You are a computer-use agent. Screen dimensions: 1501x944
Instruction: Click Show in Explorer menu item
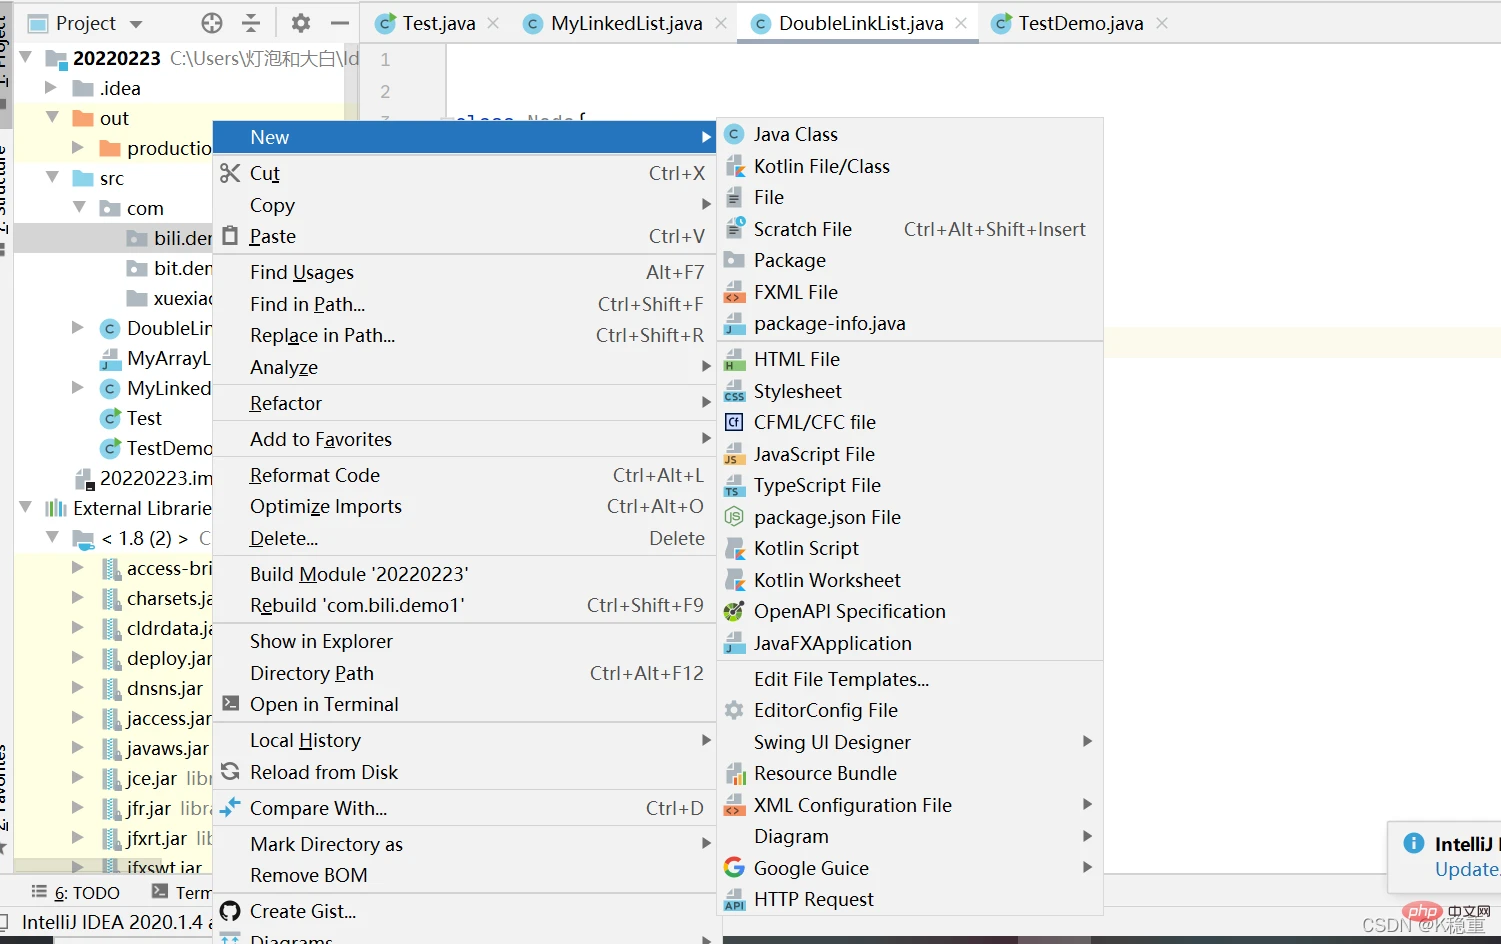click(321, 641)
